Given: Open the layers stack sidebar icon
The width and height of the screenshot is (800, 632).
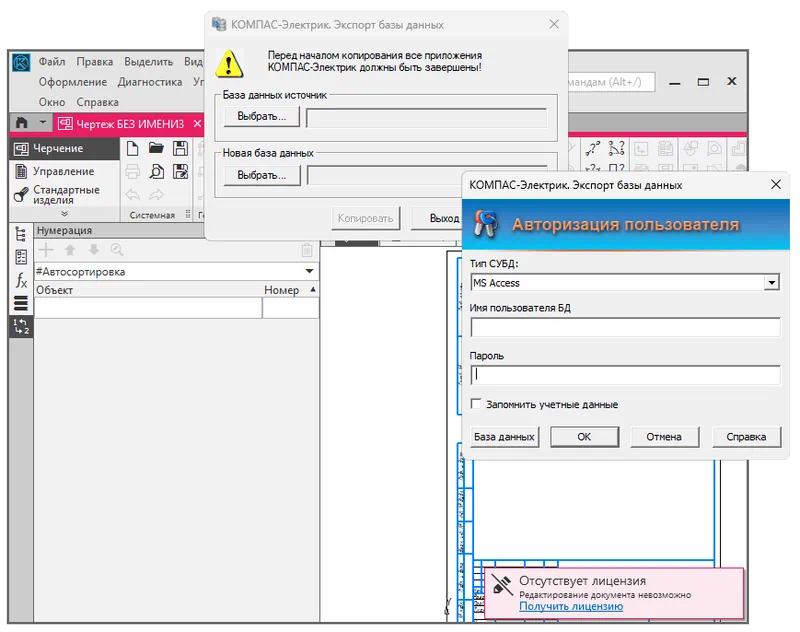Looking at the screenshot, I should tap(21, 304).
